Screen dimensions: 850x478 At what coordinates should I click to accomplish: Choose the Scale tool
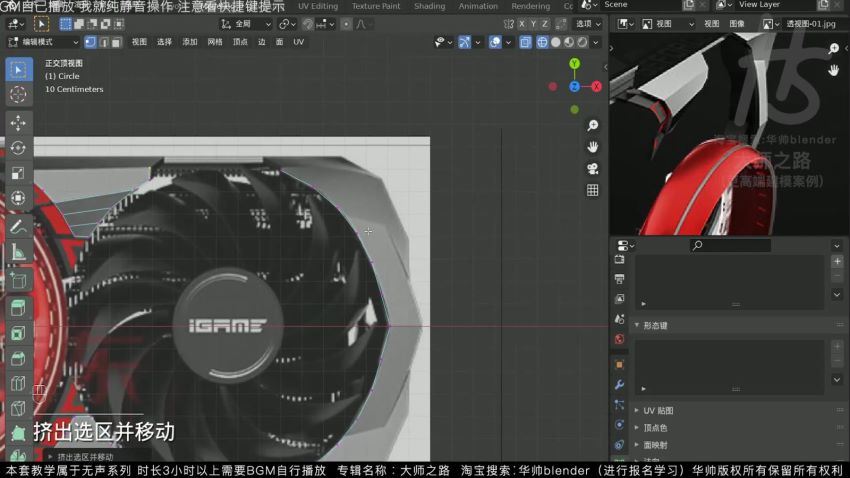click(x=18, y=173)
